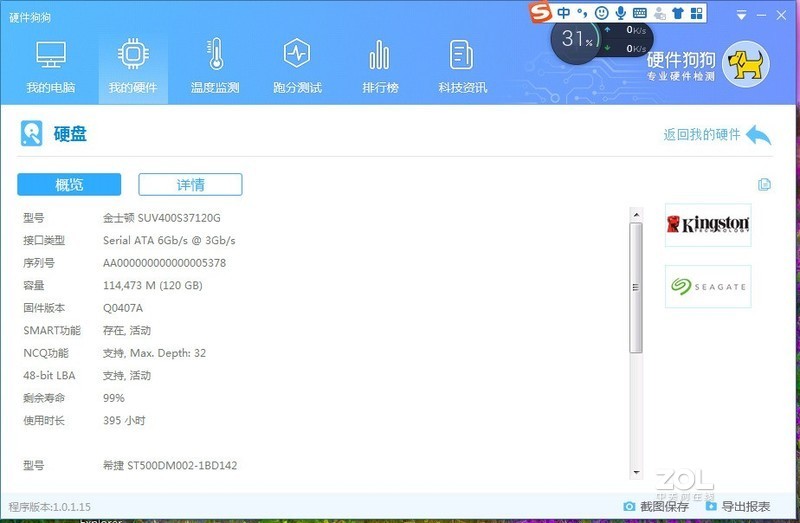Toggle Sogou 中 Chinese input mode

564,13
